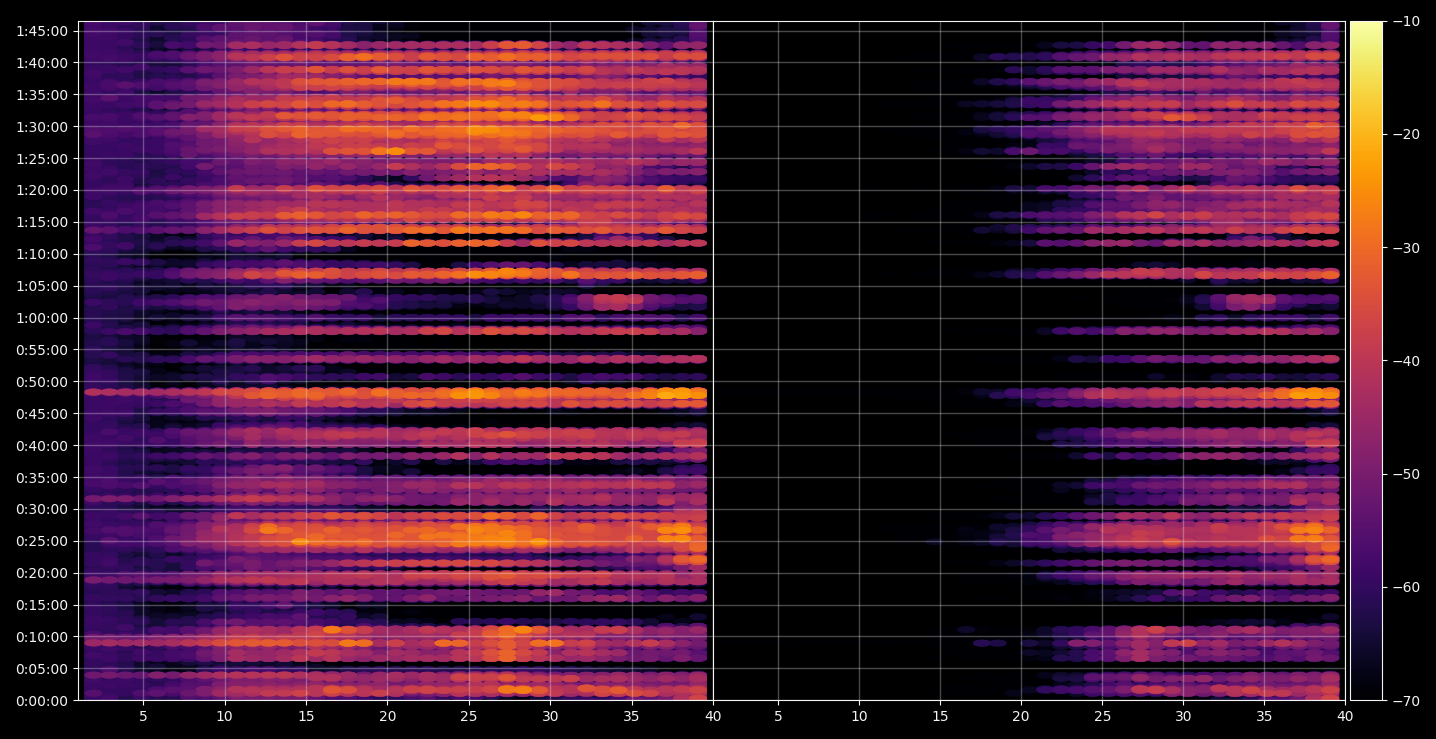Click the 1:45:00 y-axis time label
The width and height of the screenshot is (1436, 739).
(42, 31)
